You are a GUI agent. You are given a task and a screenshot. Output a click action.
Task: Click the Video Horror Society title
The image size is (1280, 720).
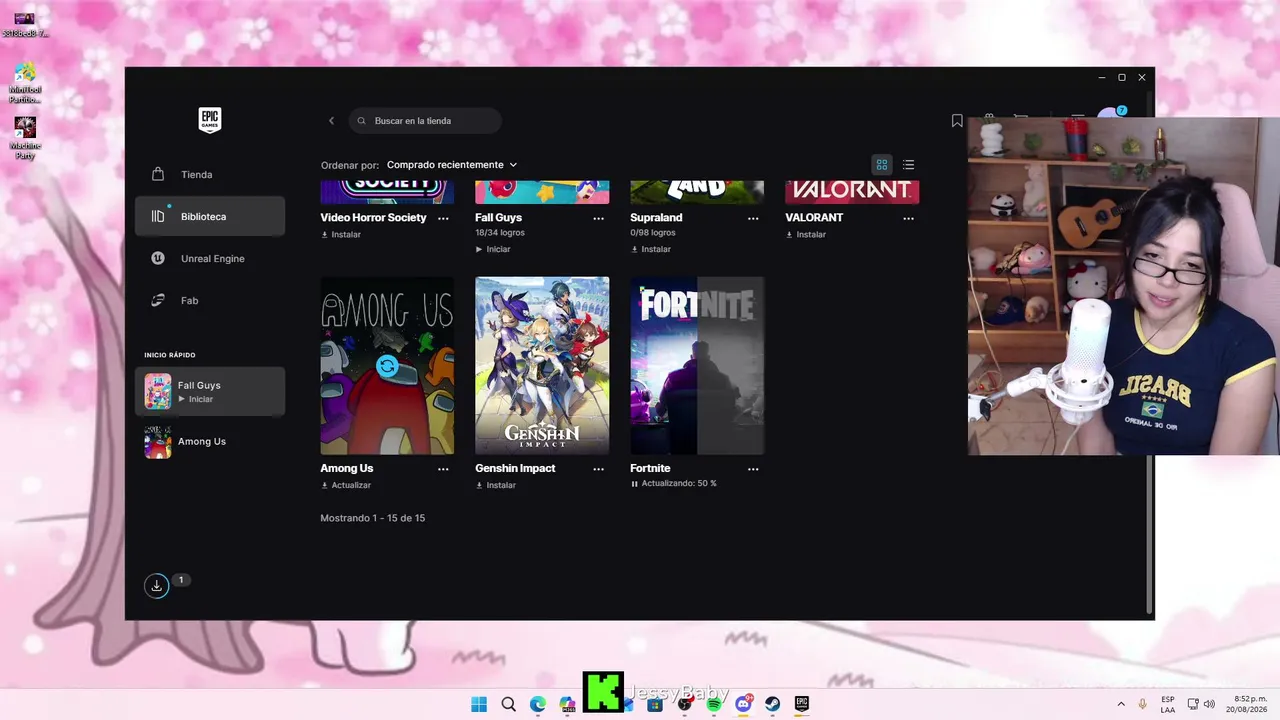tap(373, 218)
